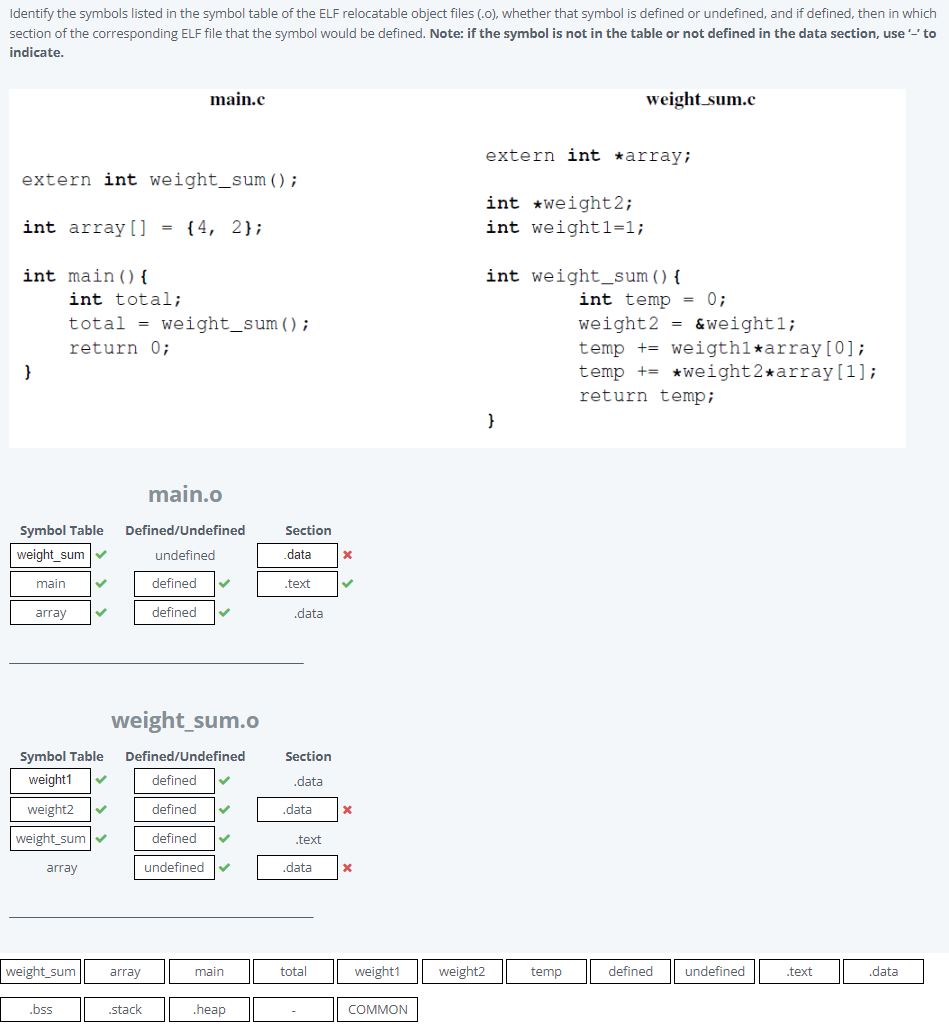Click main.o array's defined drop box
Viewport: 949px width, 1026px height.
tap(174, 612)
